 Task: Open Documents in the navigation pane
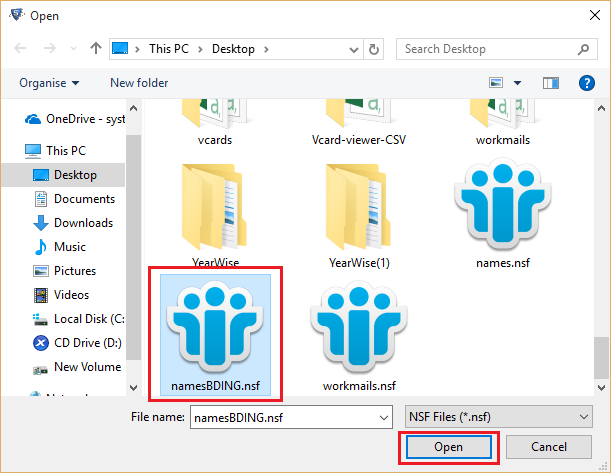(x=74, y=199)
